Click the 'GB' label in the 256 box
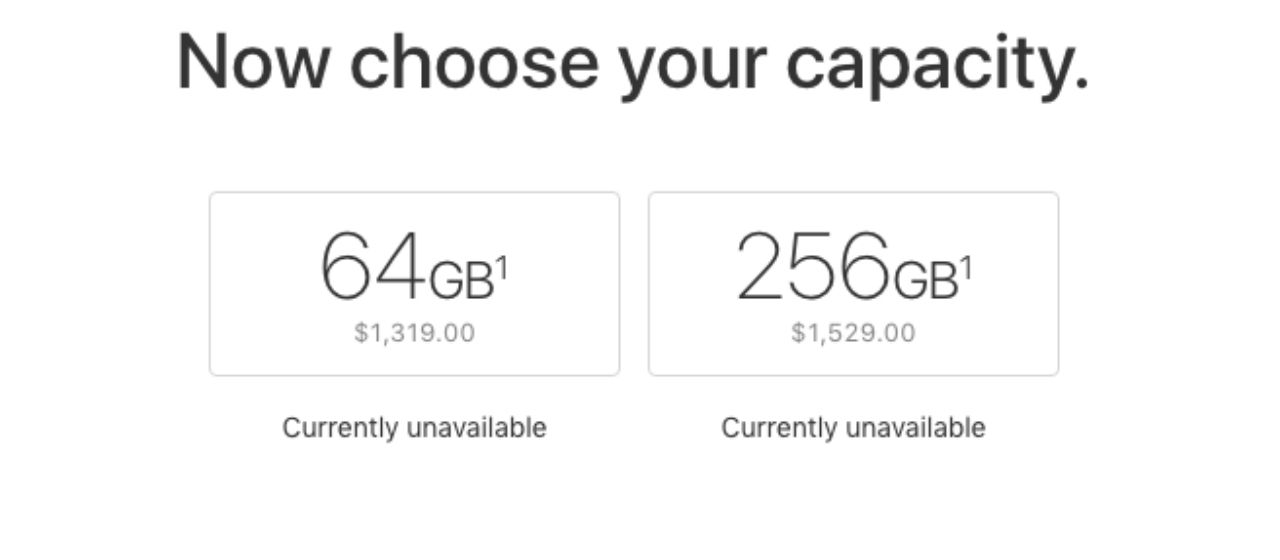 [925, 283]
